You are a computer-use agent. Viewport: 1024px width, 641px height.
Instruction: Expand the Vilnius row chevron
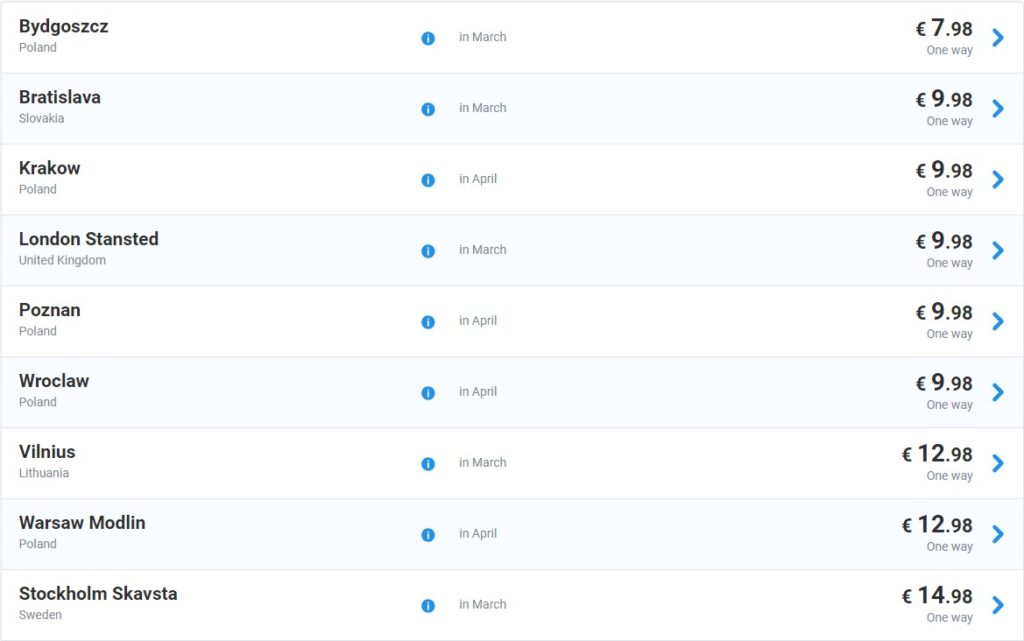click(997, 464)
